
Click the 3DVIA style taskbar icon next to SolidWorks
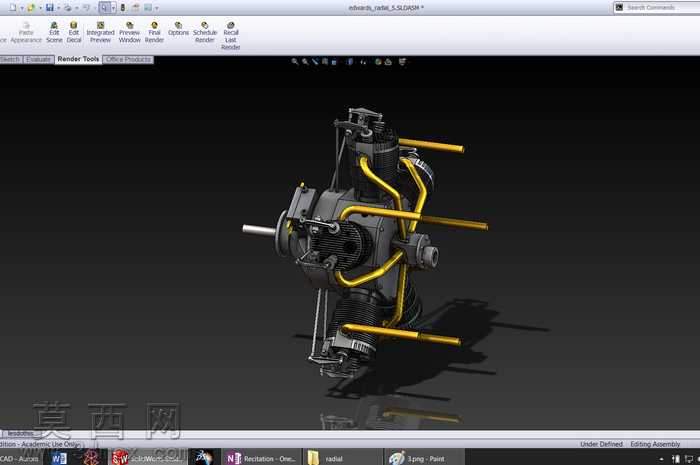tap(204, 457)
